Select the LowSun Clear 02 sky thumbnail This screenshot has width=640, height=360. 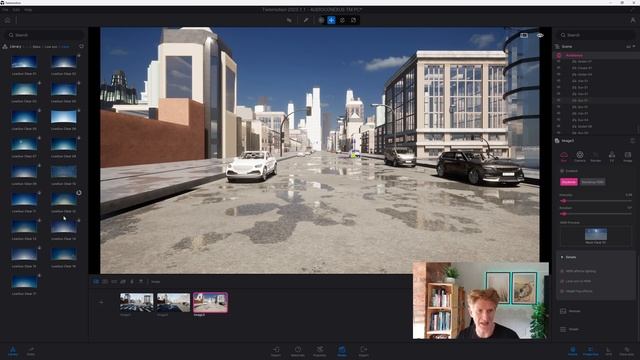click(64, 62)
